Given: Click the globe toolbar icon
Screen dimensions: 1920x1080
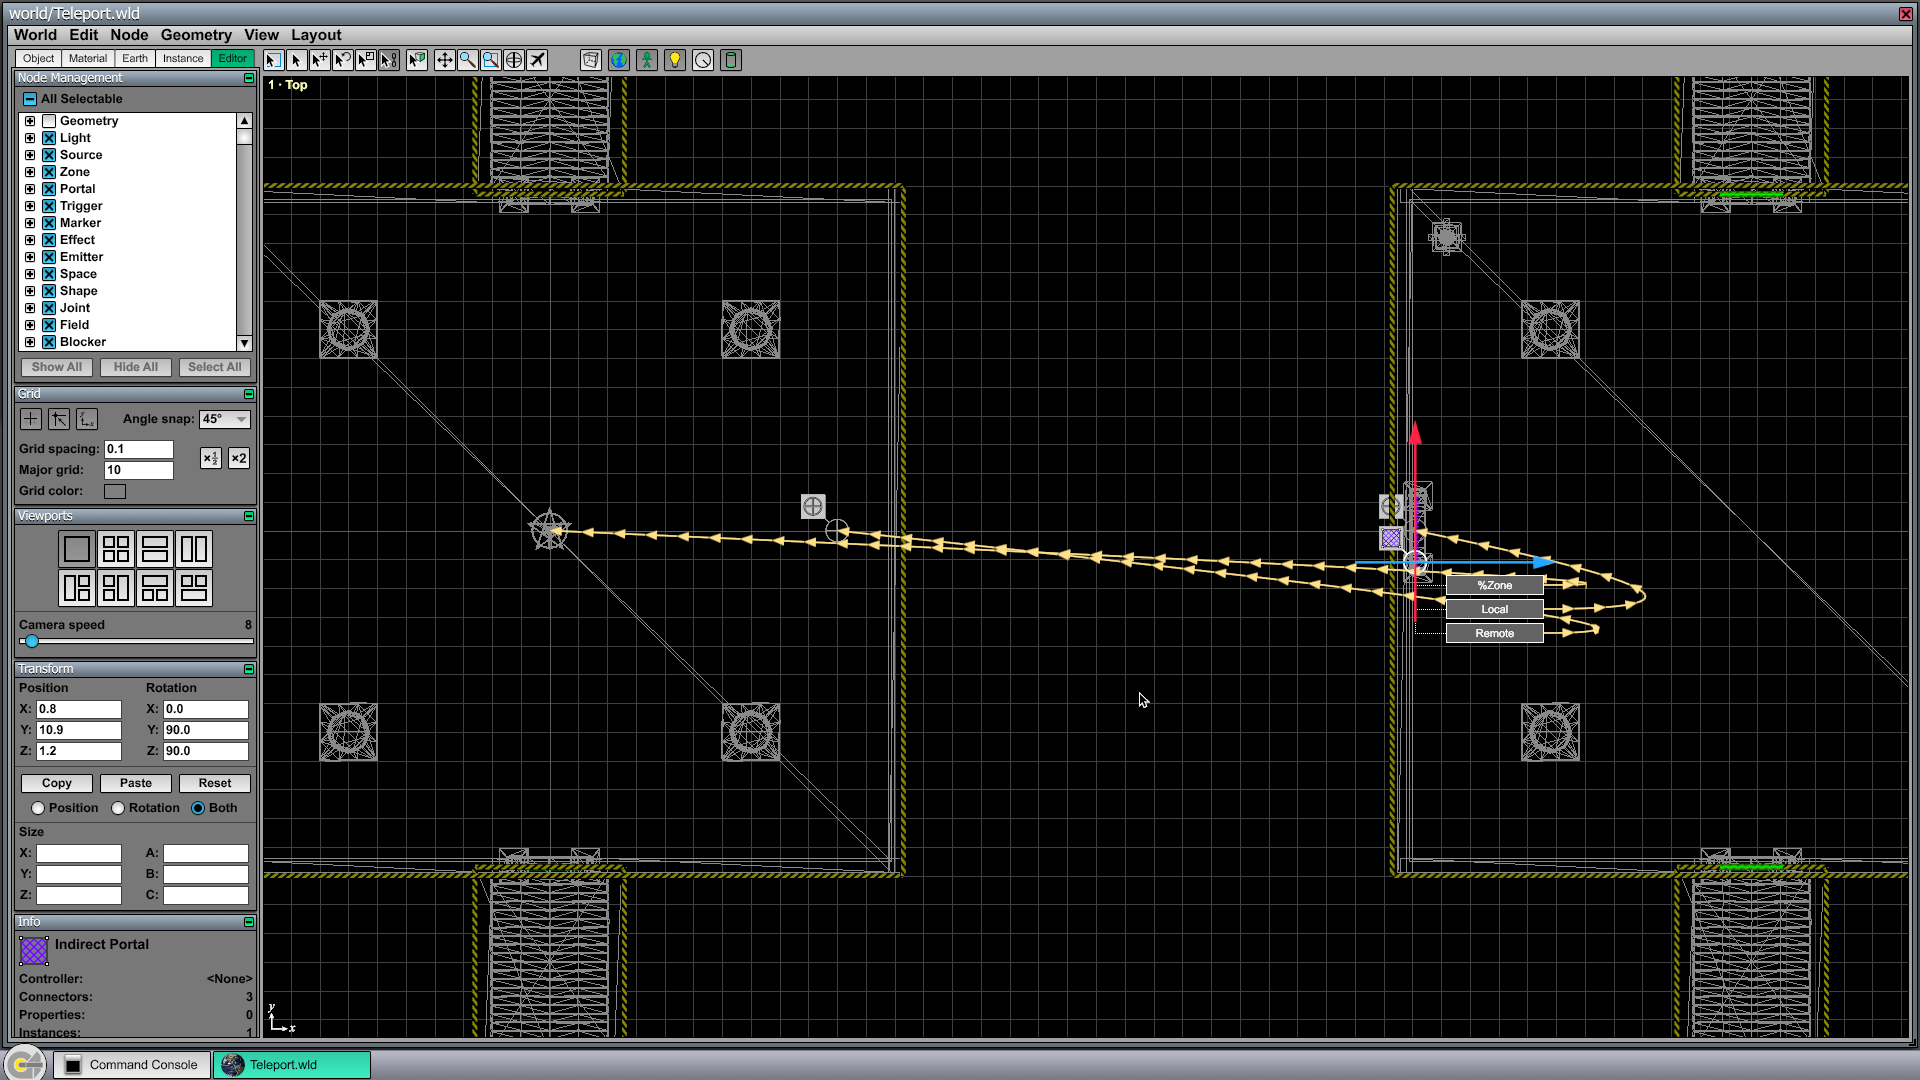Looking at the screenshot, I should pyautogui.click(x=619, y=60).
